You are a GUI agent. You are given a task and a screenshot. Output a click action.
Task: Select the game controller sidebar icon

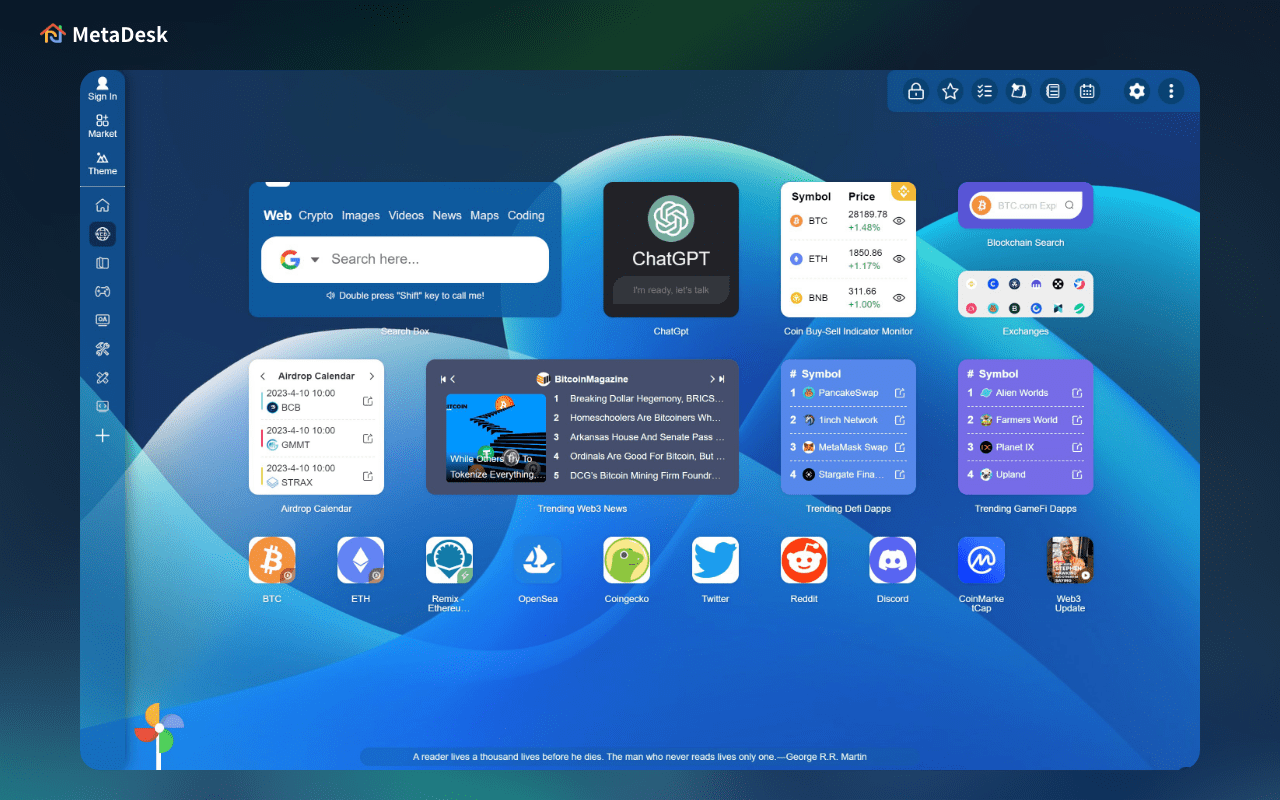tap(102, 292)
